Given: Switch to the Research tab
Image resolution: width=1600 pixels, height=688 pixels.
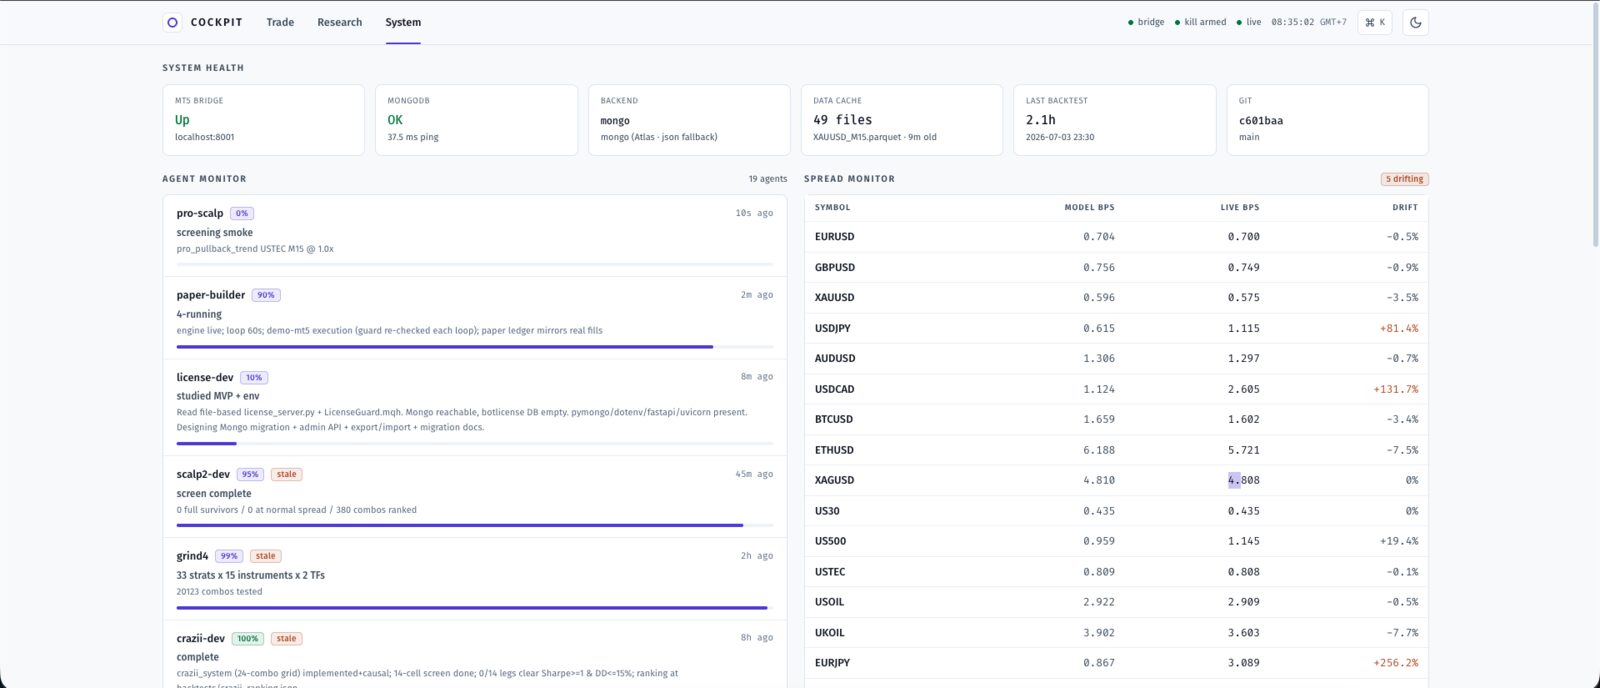Looking at the screenshot, I should point(340,22).
